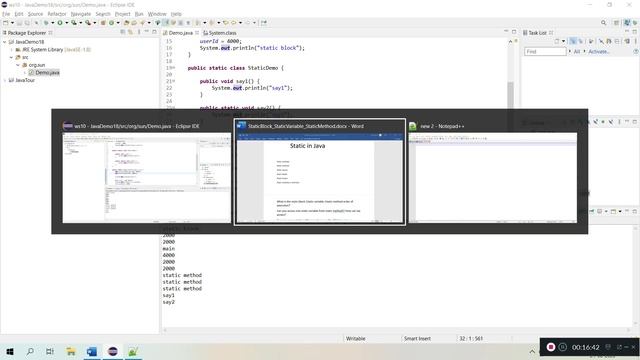This screenshot has height=360, width=640.
Task: Open Package Explorer view menu
Action: pos(139,32)
